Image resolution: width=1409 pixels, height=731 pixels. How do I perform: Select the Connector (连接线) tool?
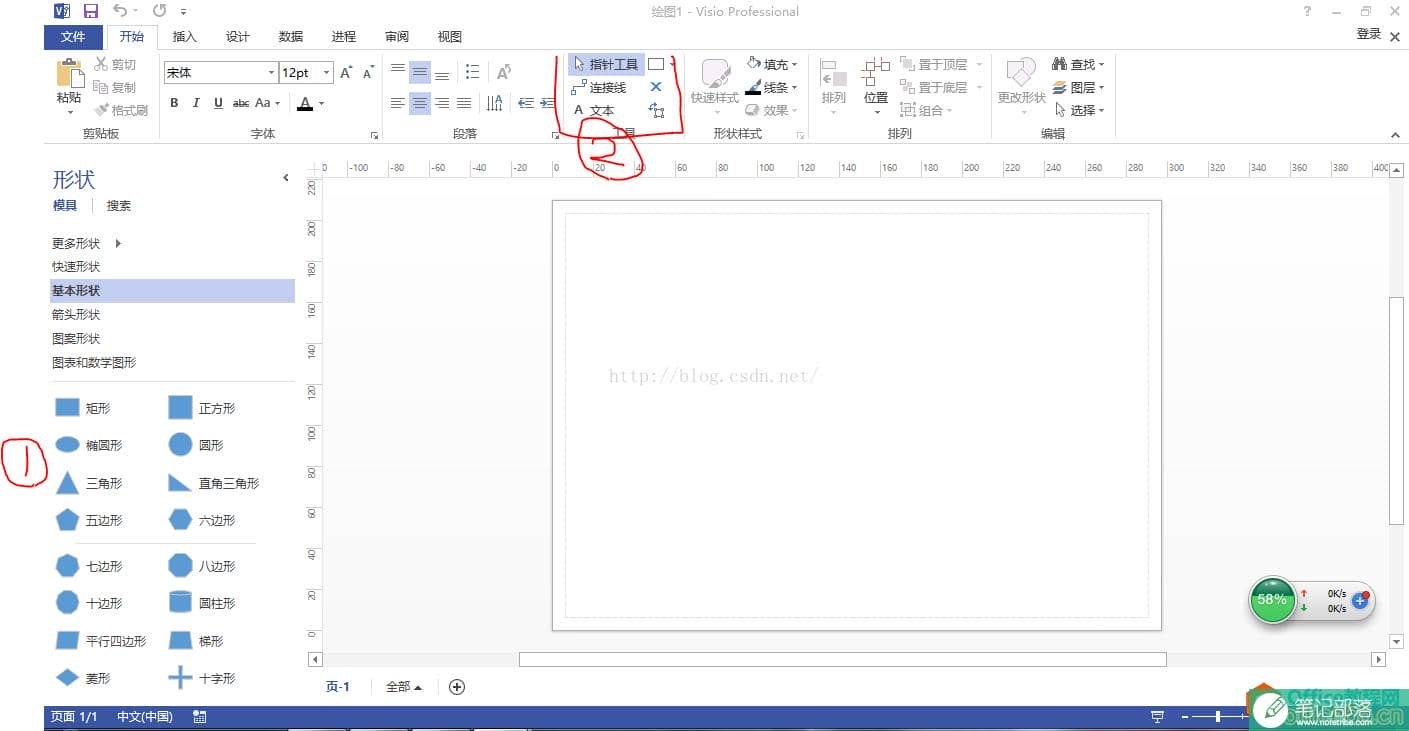[x=600, y=87]
